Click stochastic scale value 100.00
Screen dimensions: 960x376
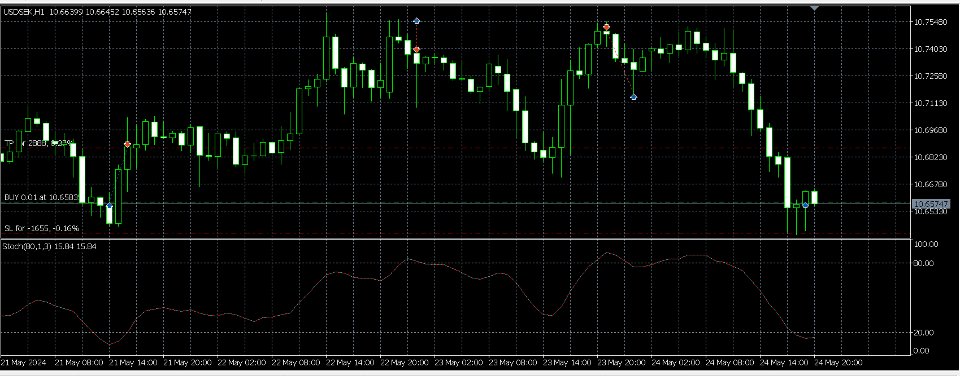tap(926, 244)
